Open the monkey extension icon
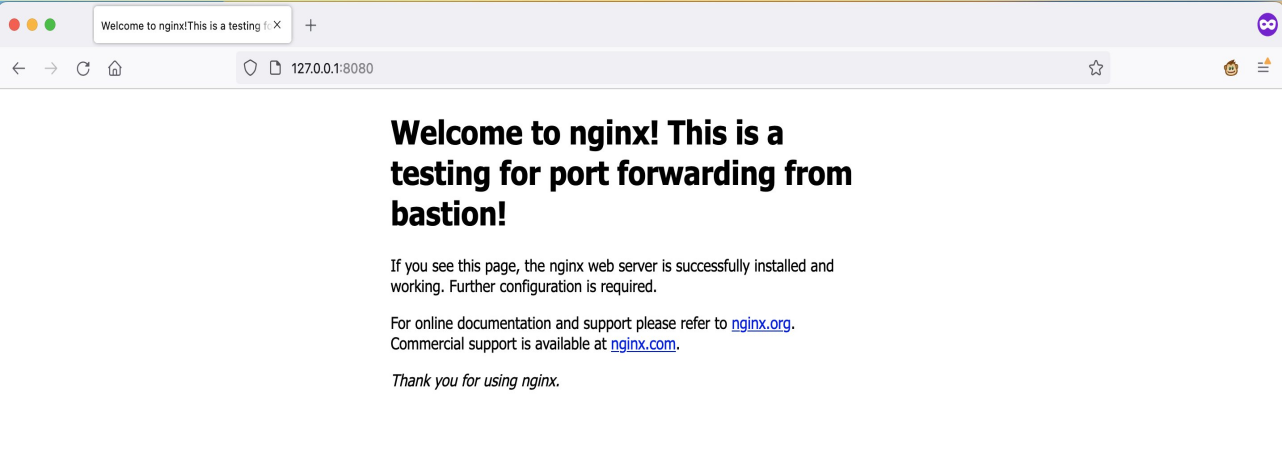1282x454 pixels. [1232, 69]
